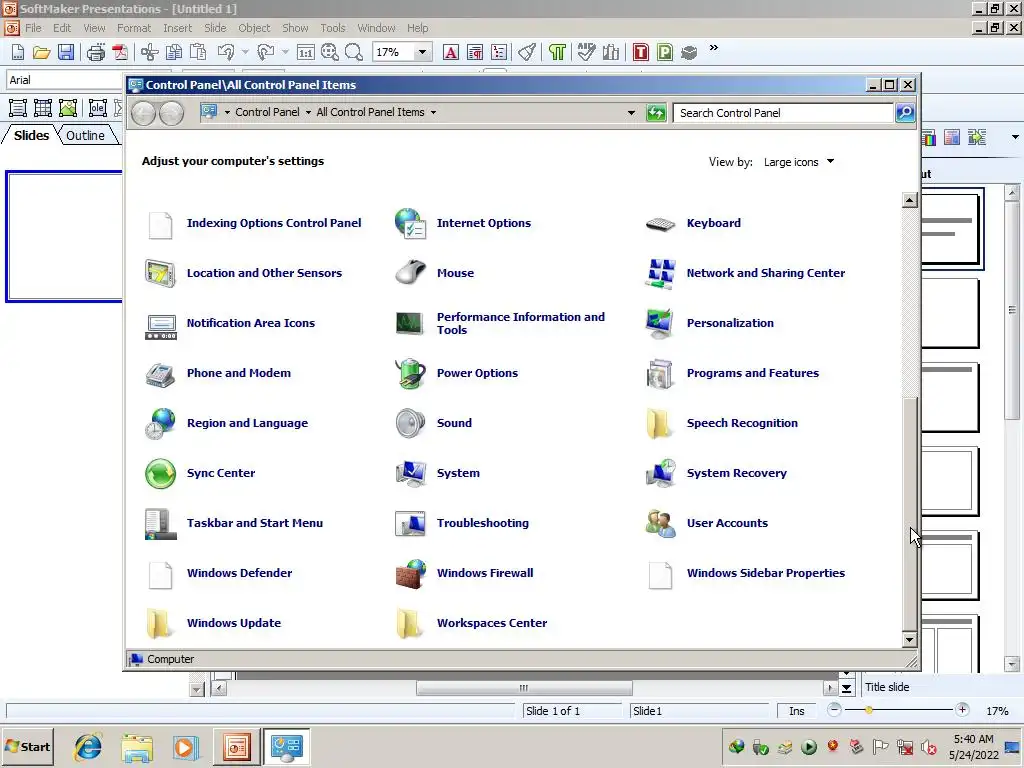Open the Undo history dropdown arrow
This screenshot has width=1024, height=768.
pyautogui.click(x=245, y=52)
